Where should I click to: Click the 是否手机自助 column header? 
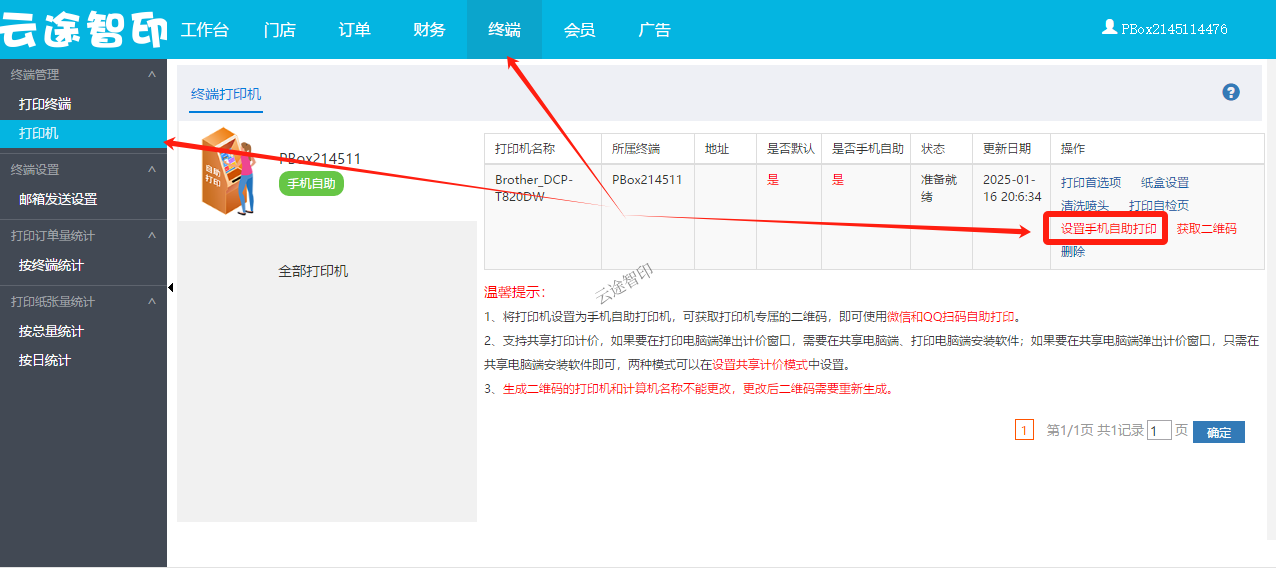point(866,149)
